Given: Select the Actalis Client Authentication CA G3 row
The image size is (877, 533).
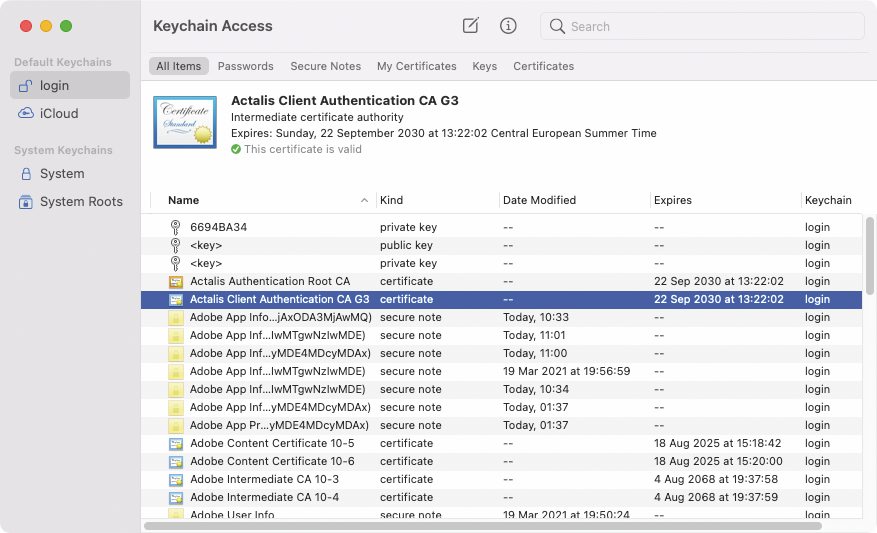Looking at the screenshot, I should pos(501,299).
